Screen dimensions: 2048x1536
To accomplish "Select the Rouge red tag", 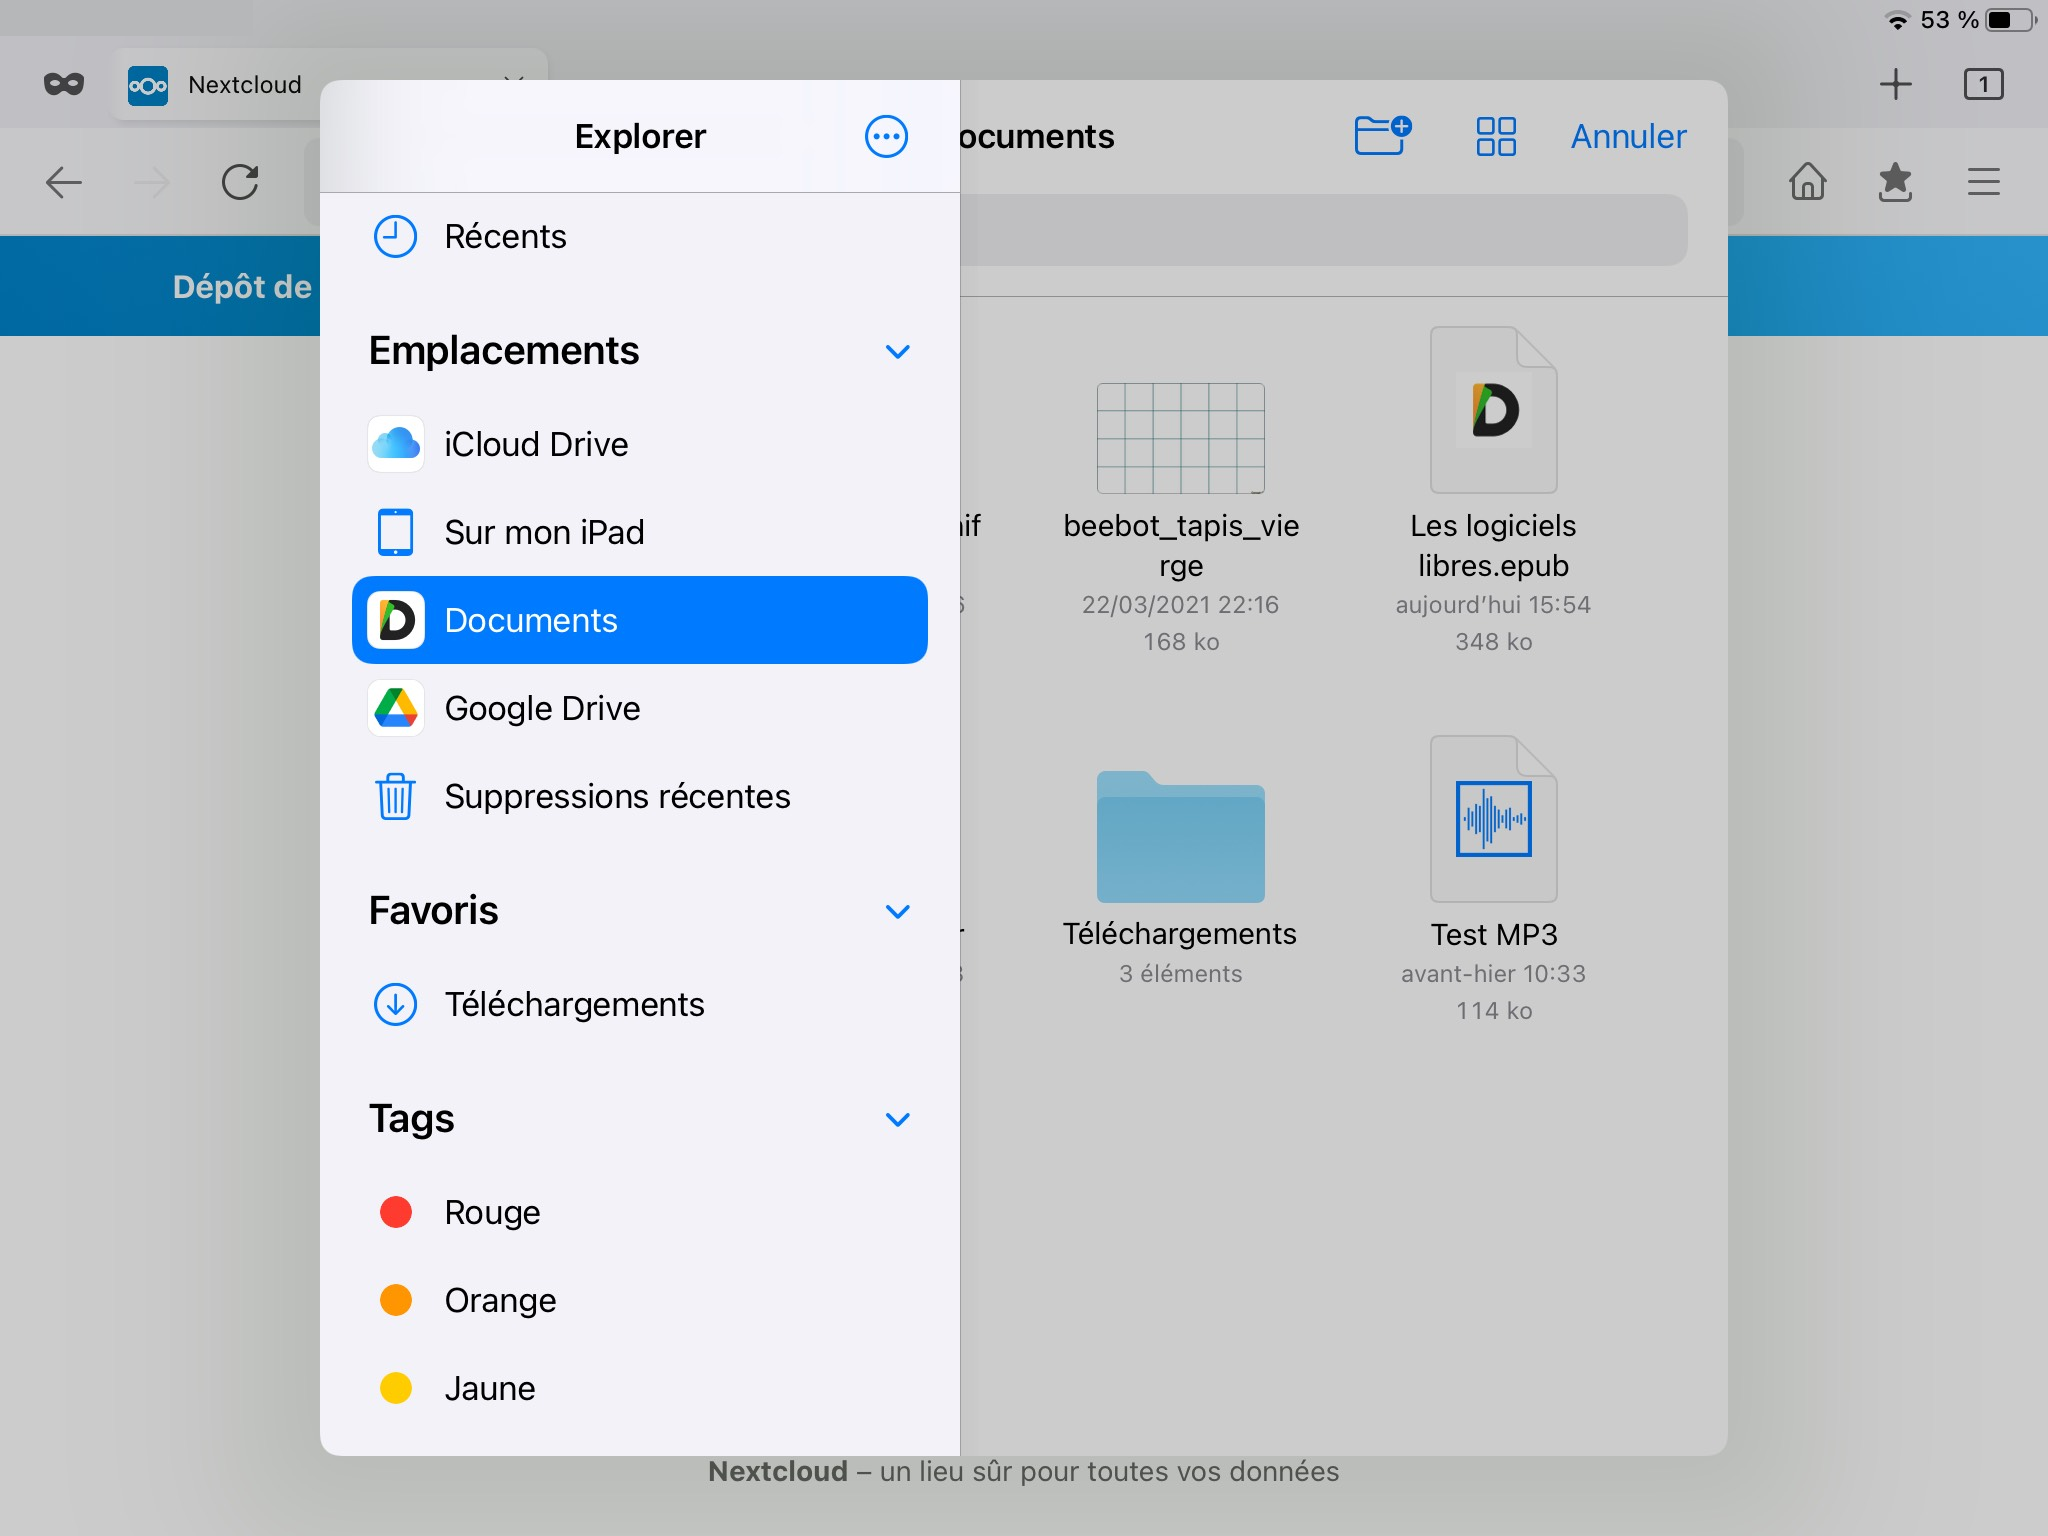I will pyautogui.click(x=492, y=1212).
